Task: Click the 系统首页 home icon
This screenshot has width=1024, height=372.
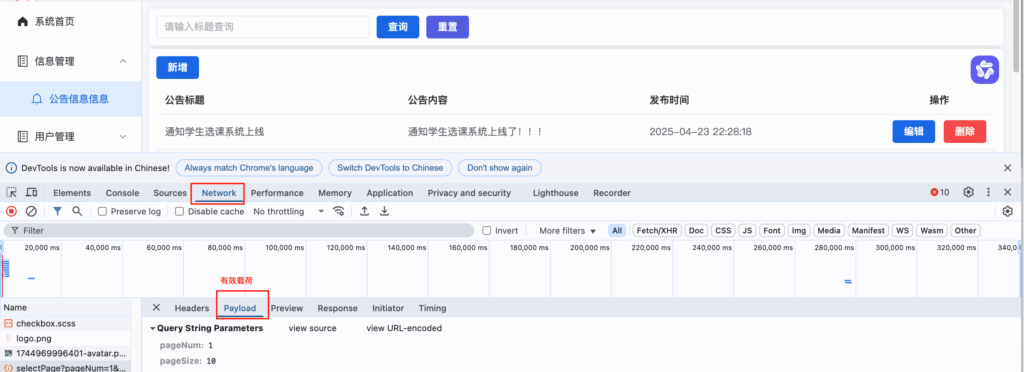Action: (23, 22)
